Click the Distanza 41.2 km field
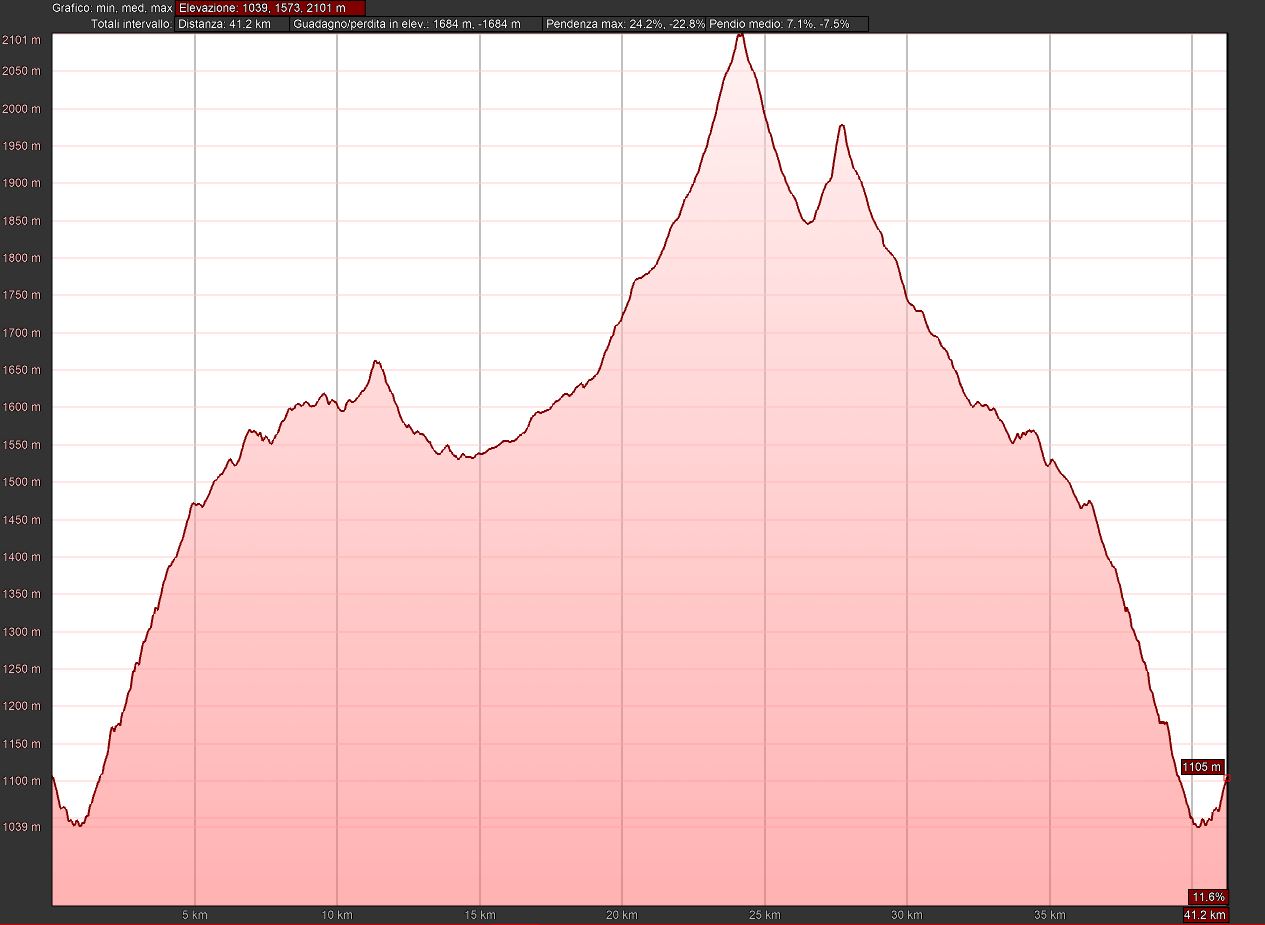This screenshot has height=925, width=1265. [x=232, y=24]
